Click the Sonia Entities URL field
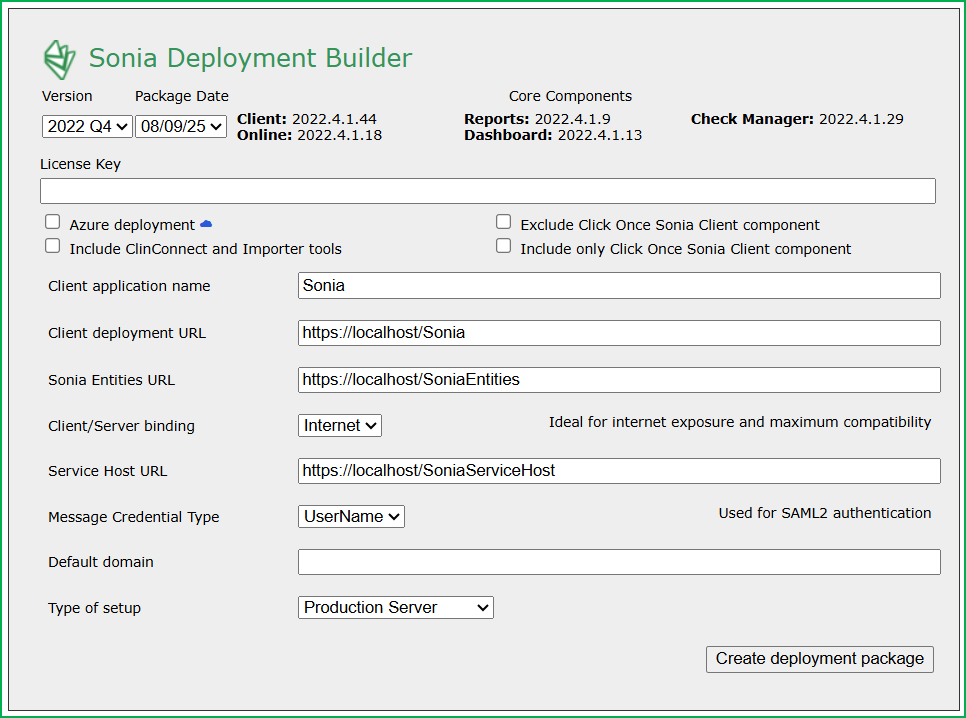 [619, 380]
